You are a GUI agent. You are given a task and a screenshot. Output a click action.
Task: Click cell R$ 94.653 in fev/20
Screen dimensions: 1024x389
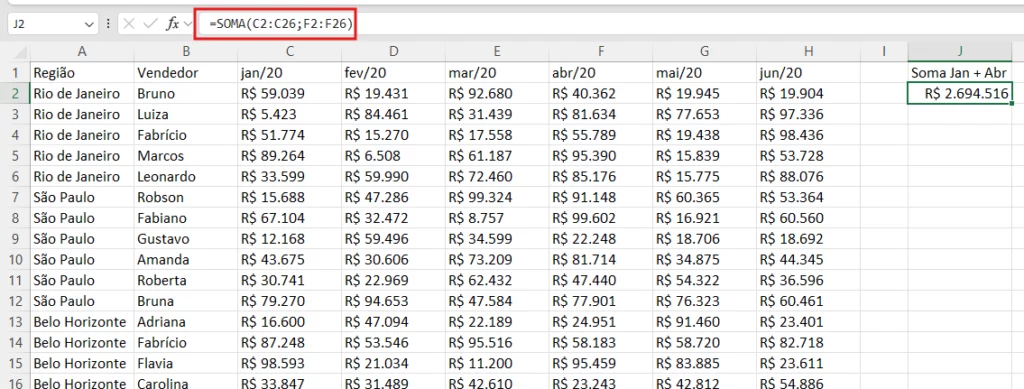point(393,302)
